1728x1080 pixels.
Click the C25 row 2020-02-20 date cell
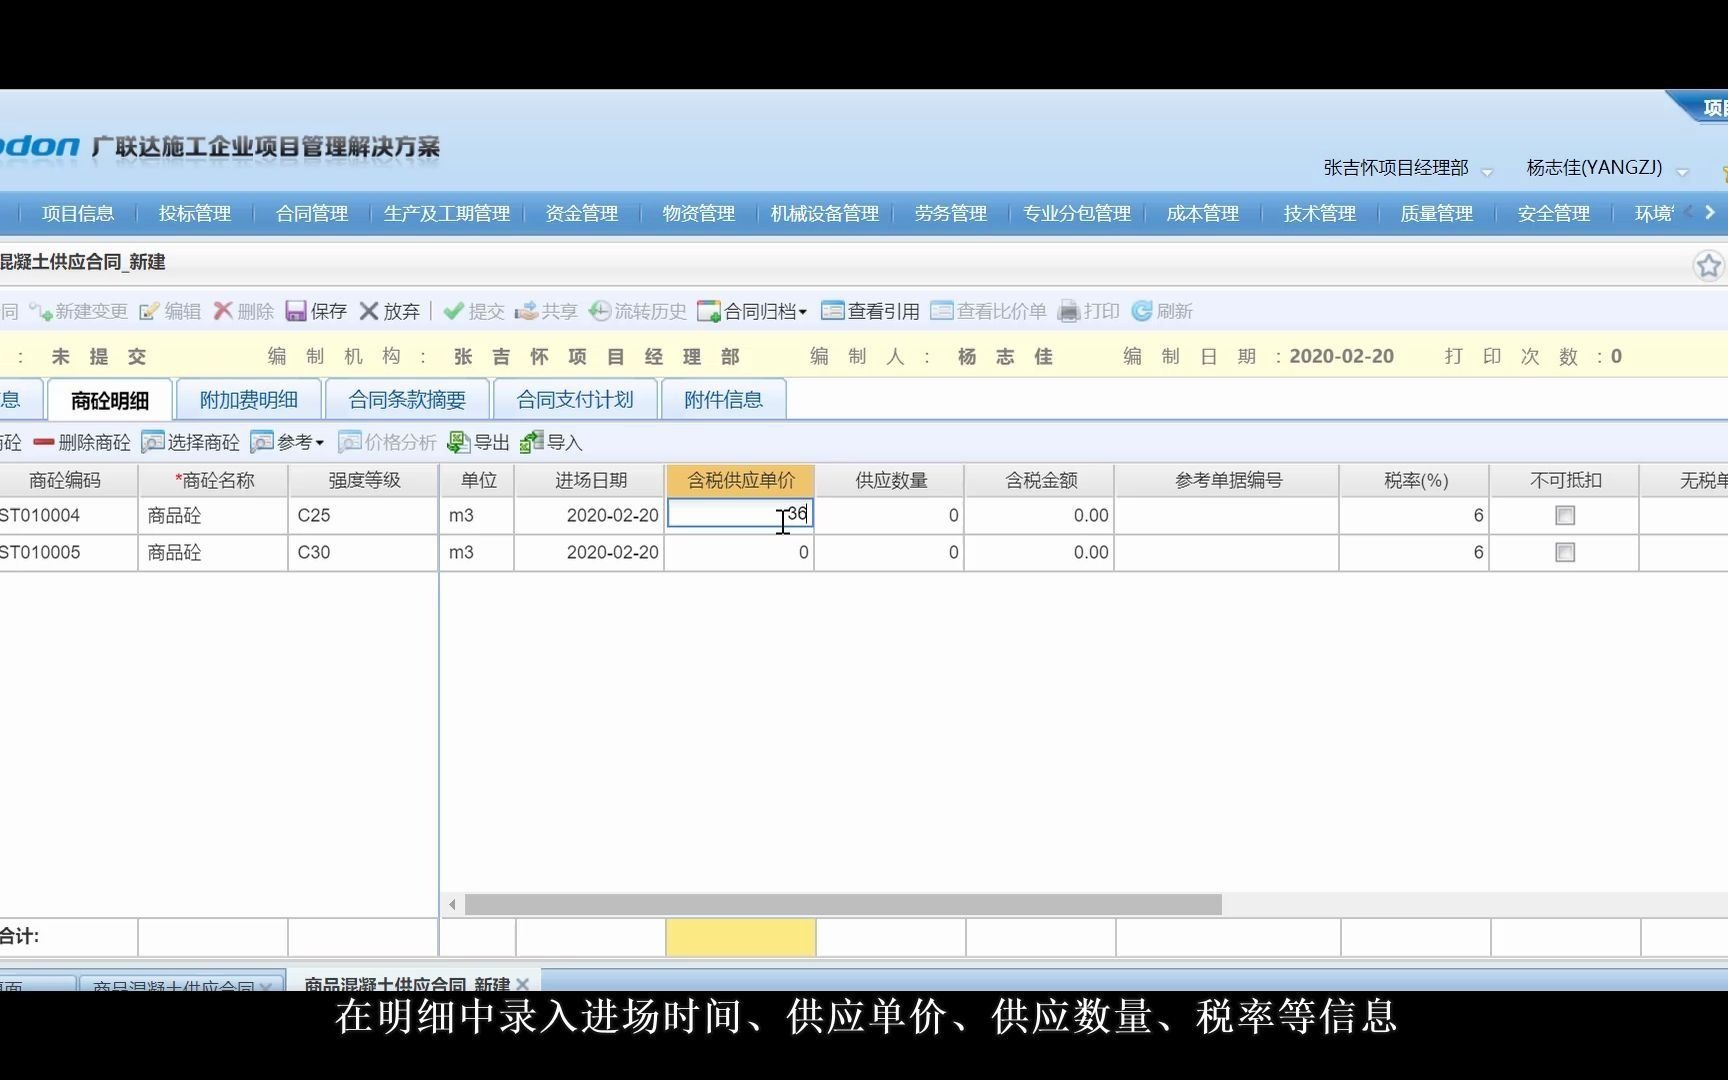[x=590, y=515]
